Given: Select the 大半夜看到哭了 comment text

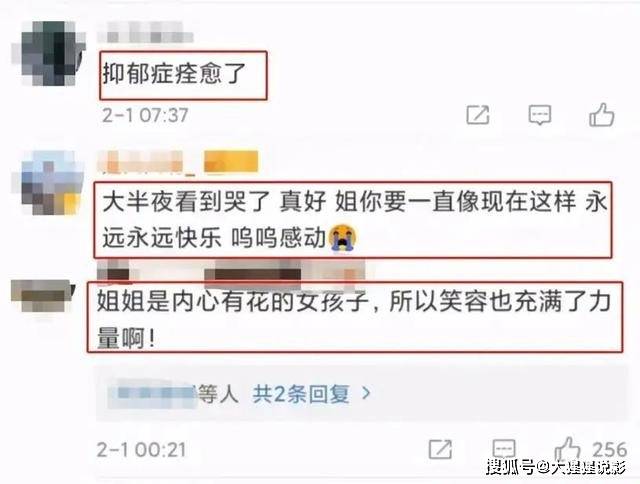Looking at the screenshot, I should (x=353, y=220).
